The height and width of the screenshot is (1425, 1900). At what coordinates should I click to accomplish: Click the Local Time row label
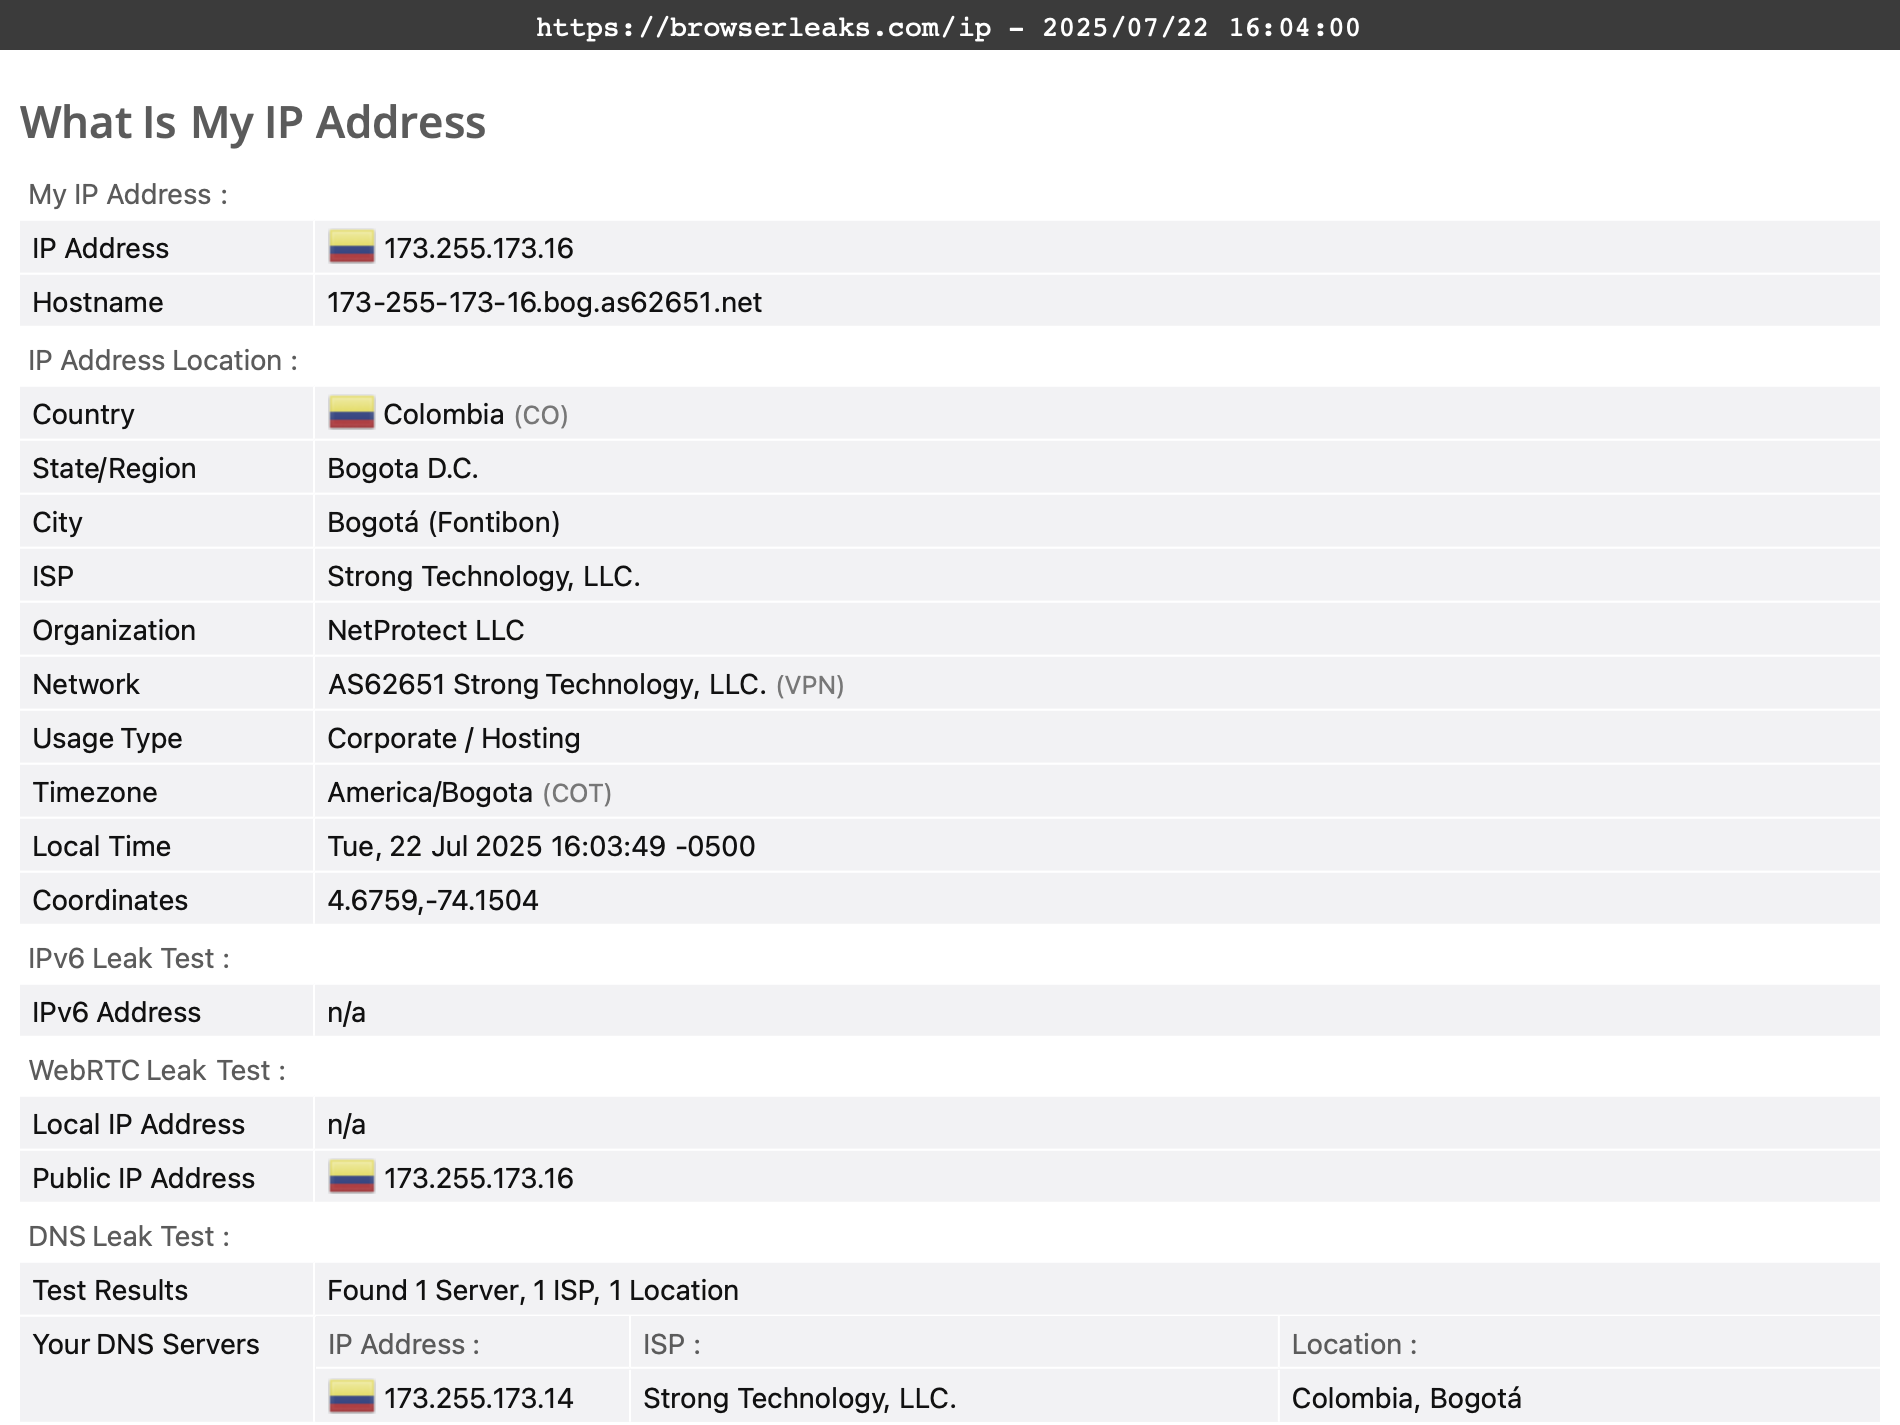click(101, 846)
